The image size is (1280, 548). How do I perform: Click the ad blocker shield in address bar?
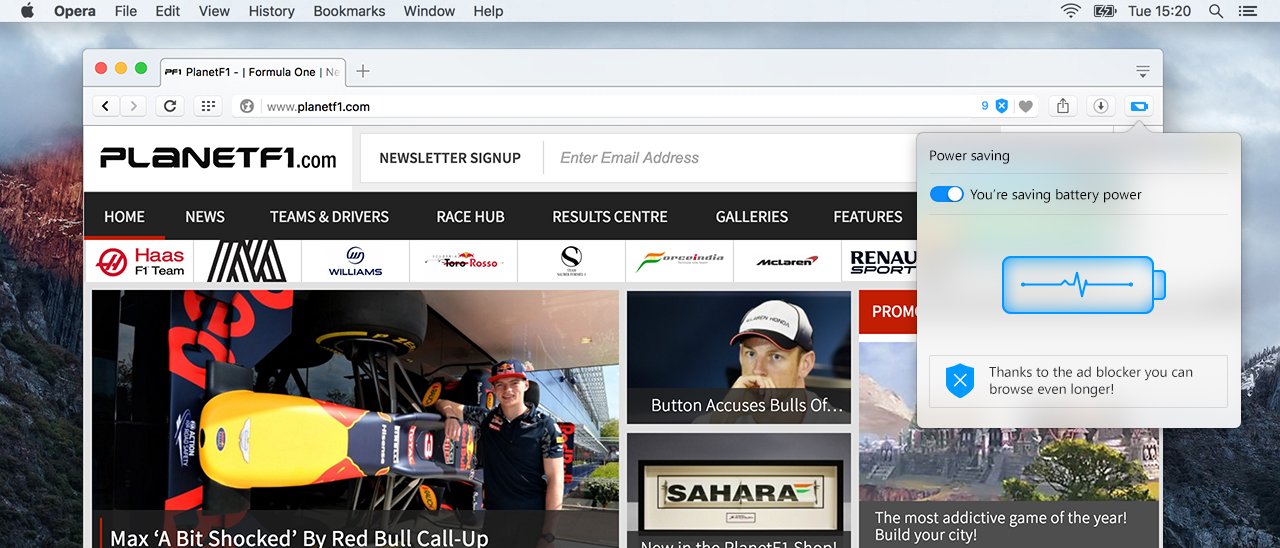(1001, 106)
